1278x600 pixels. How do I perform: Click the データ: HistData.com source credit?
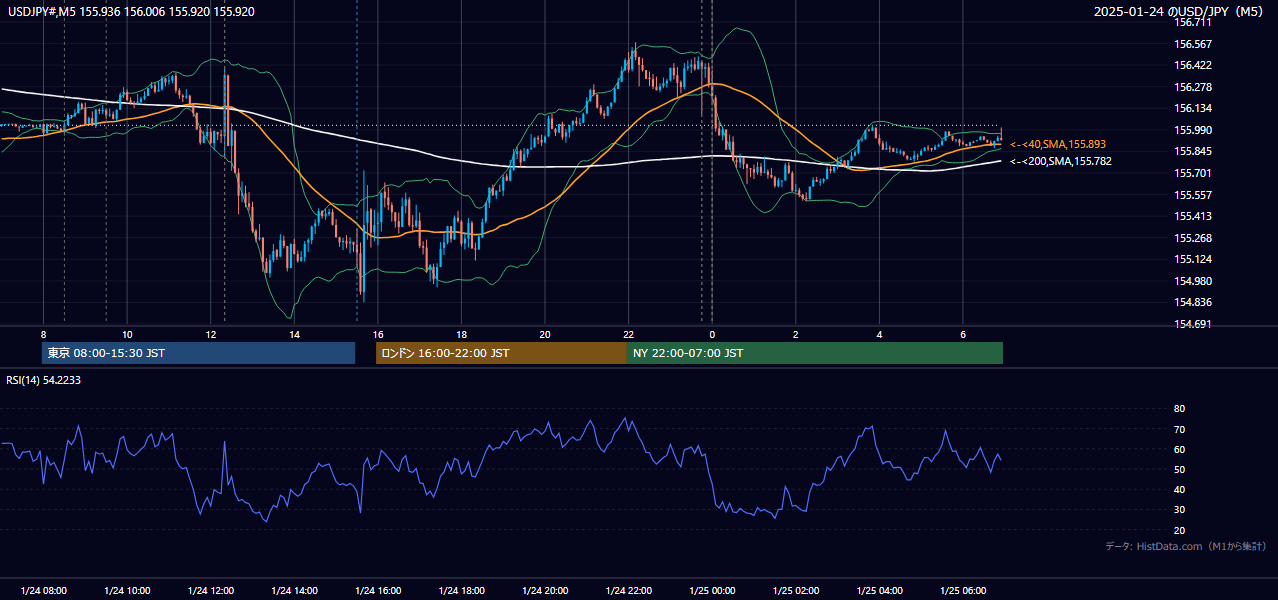point(1186,546)
